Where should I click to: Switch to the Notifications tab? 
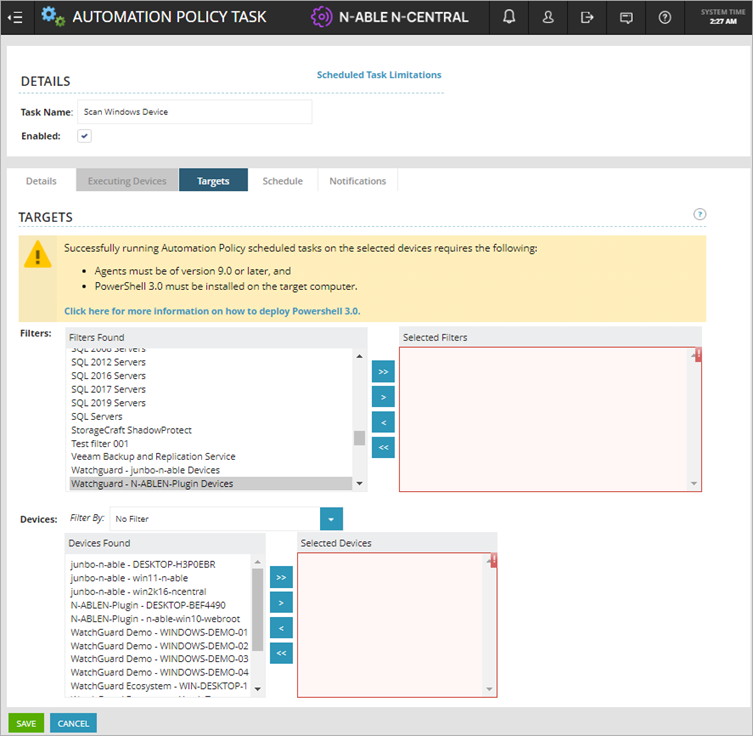[x=358, y=181]
